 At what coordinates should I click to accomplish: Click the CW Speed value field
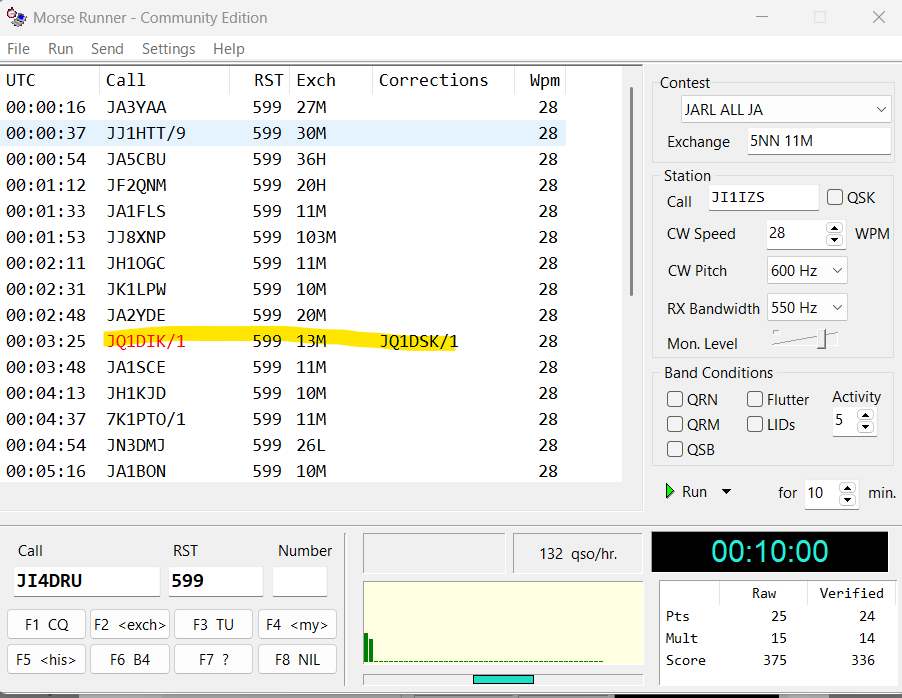pos(796,234)
